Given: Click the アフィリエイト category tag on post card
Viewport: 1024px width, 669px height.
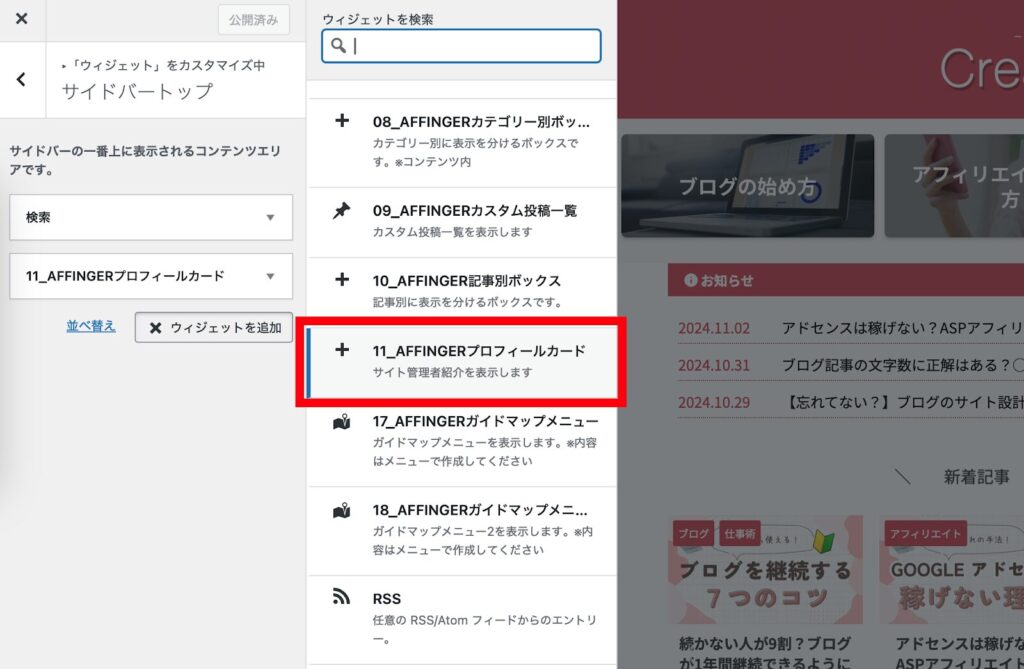Looking at the screenshot, I should pos(925,534).
